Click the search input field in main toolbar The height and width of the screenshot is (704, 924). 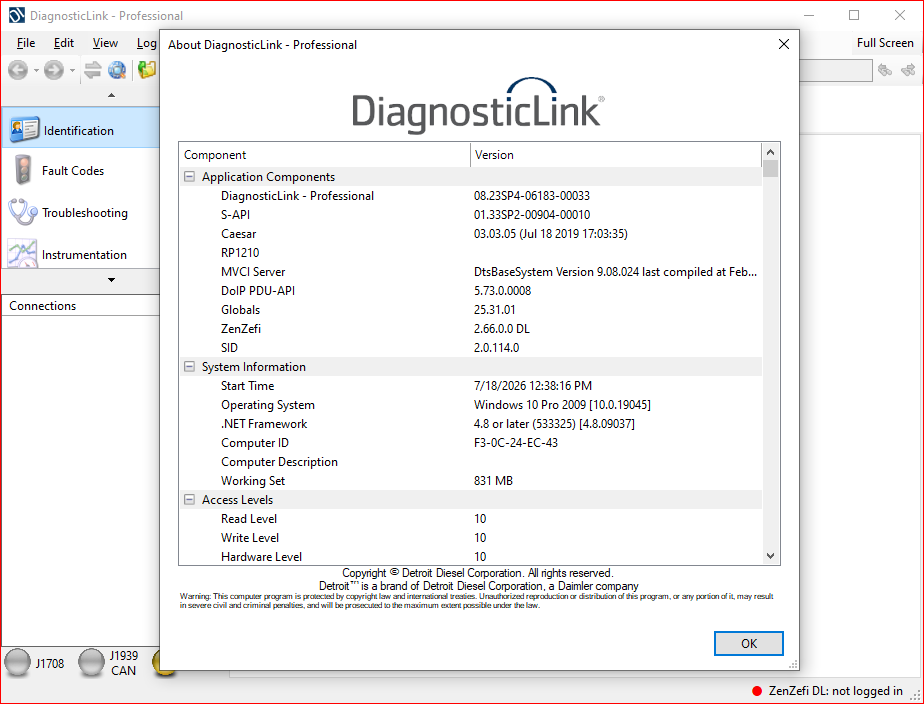tap(836, 70)
